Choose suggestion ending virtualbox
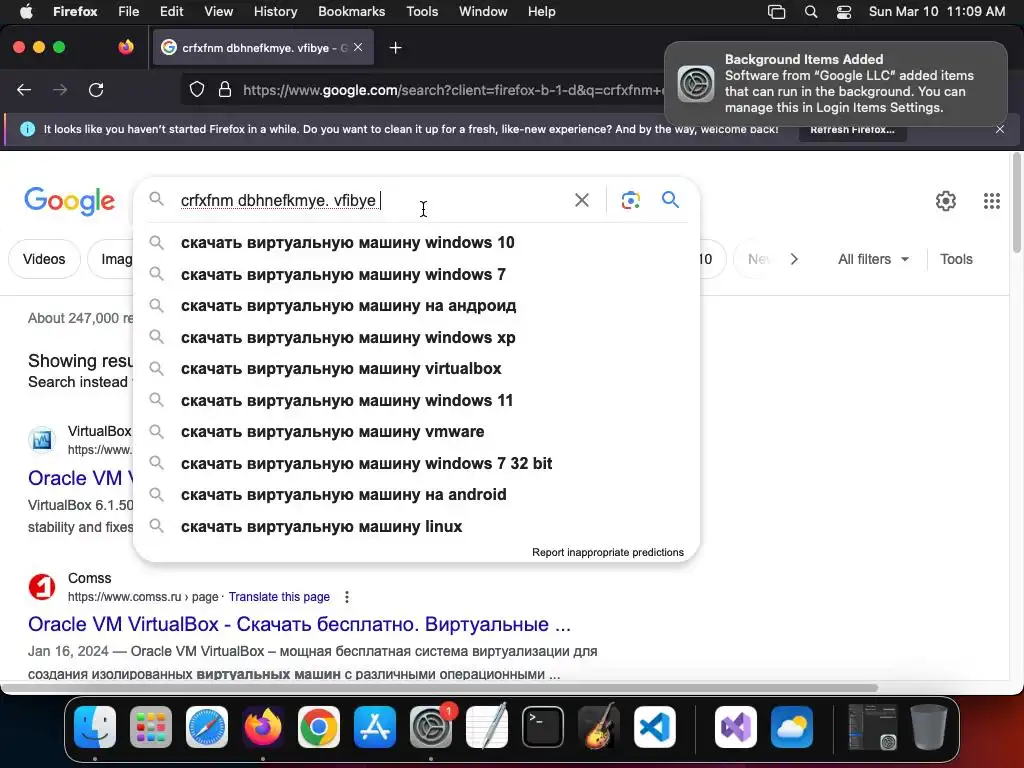 tap(417, 369)
